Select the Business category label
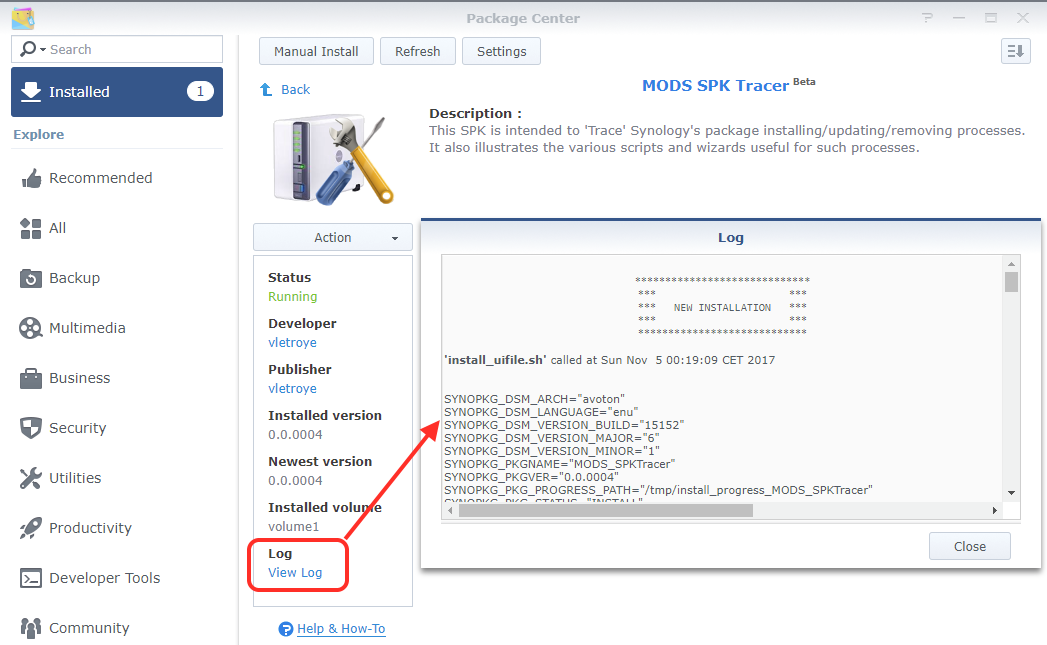 point(79,379)
